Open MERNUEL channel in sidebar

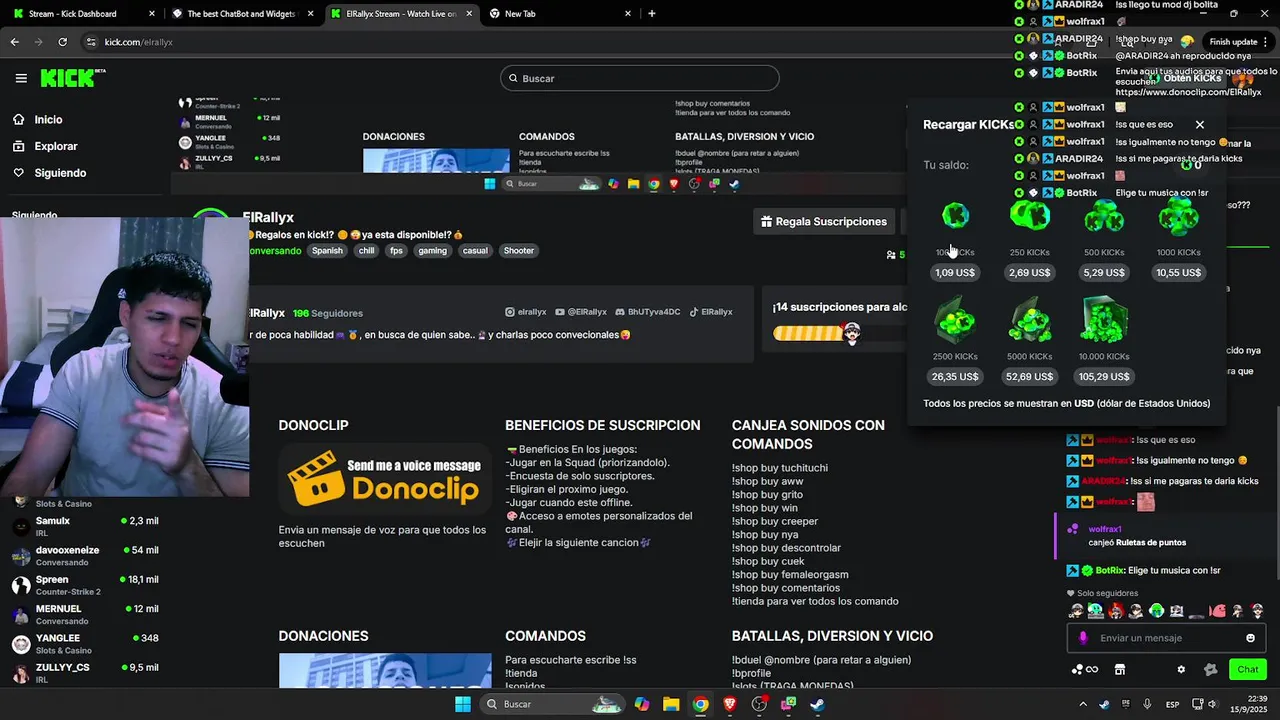85,614
